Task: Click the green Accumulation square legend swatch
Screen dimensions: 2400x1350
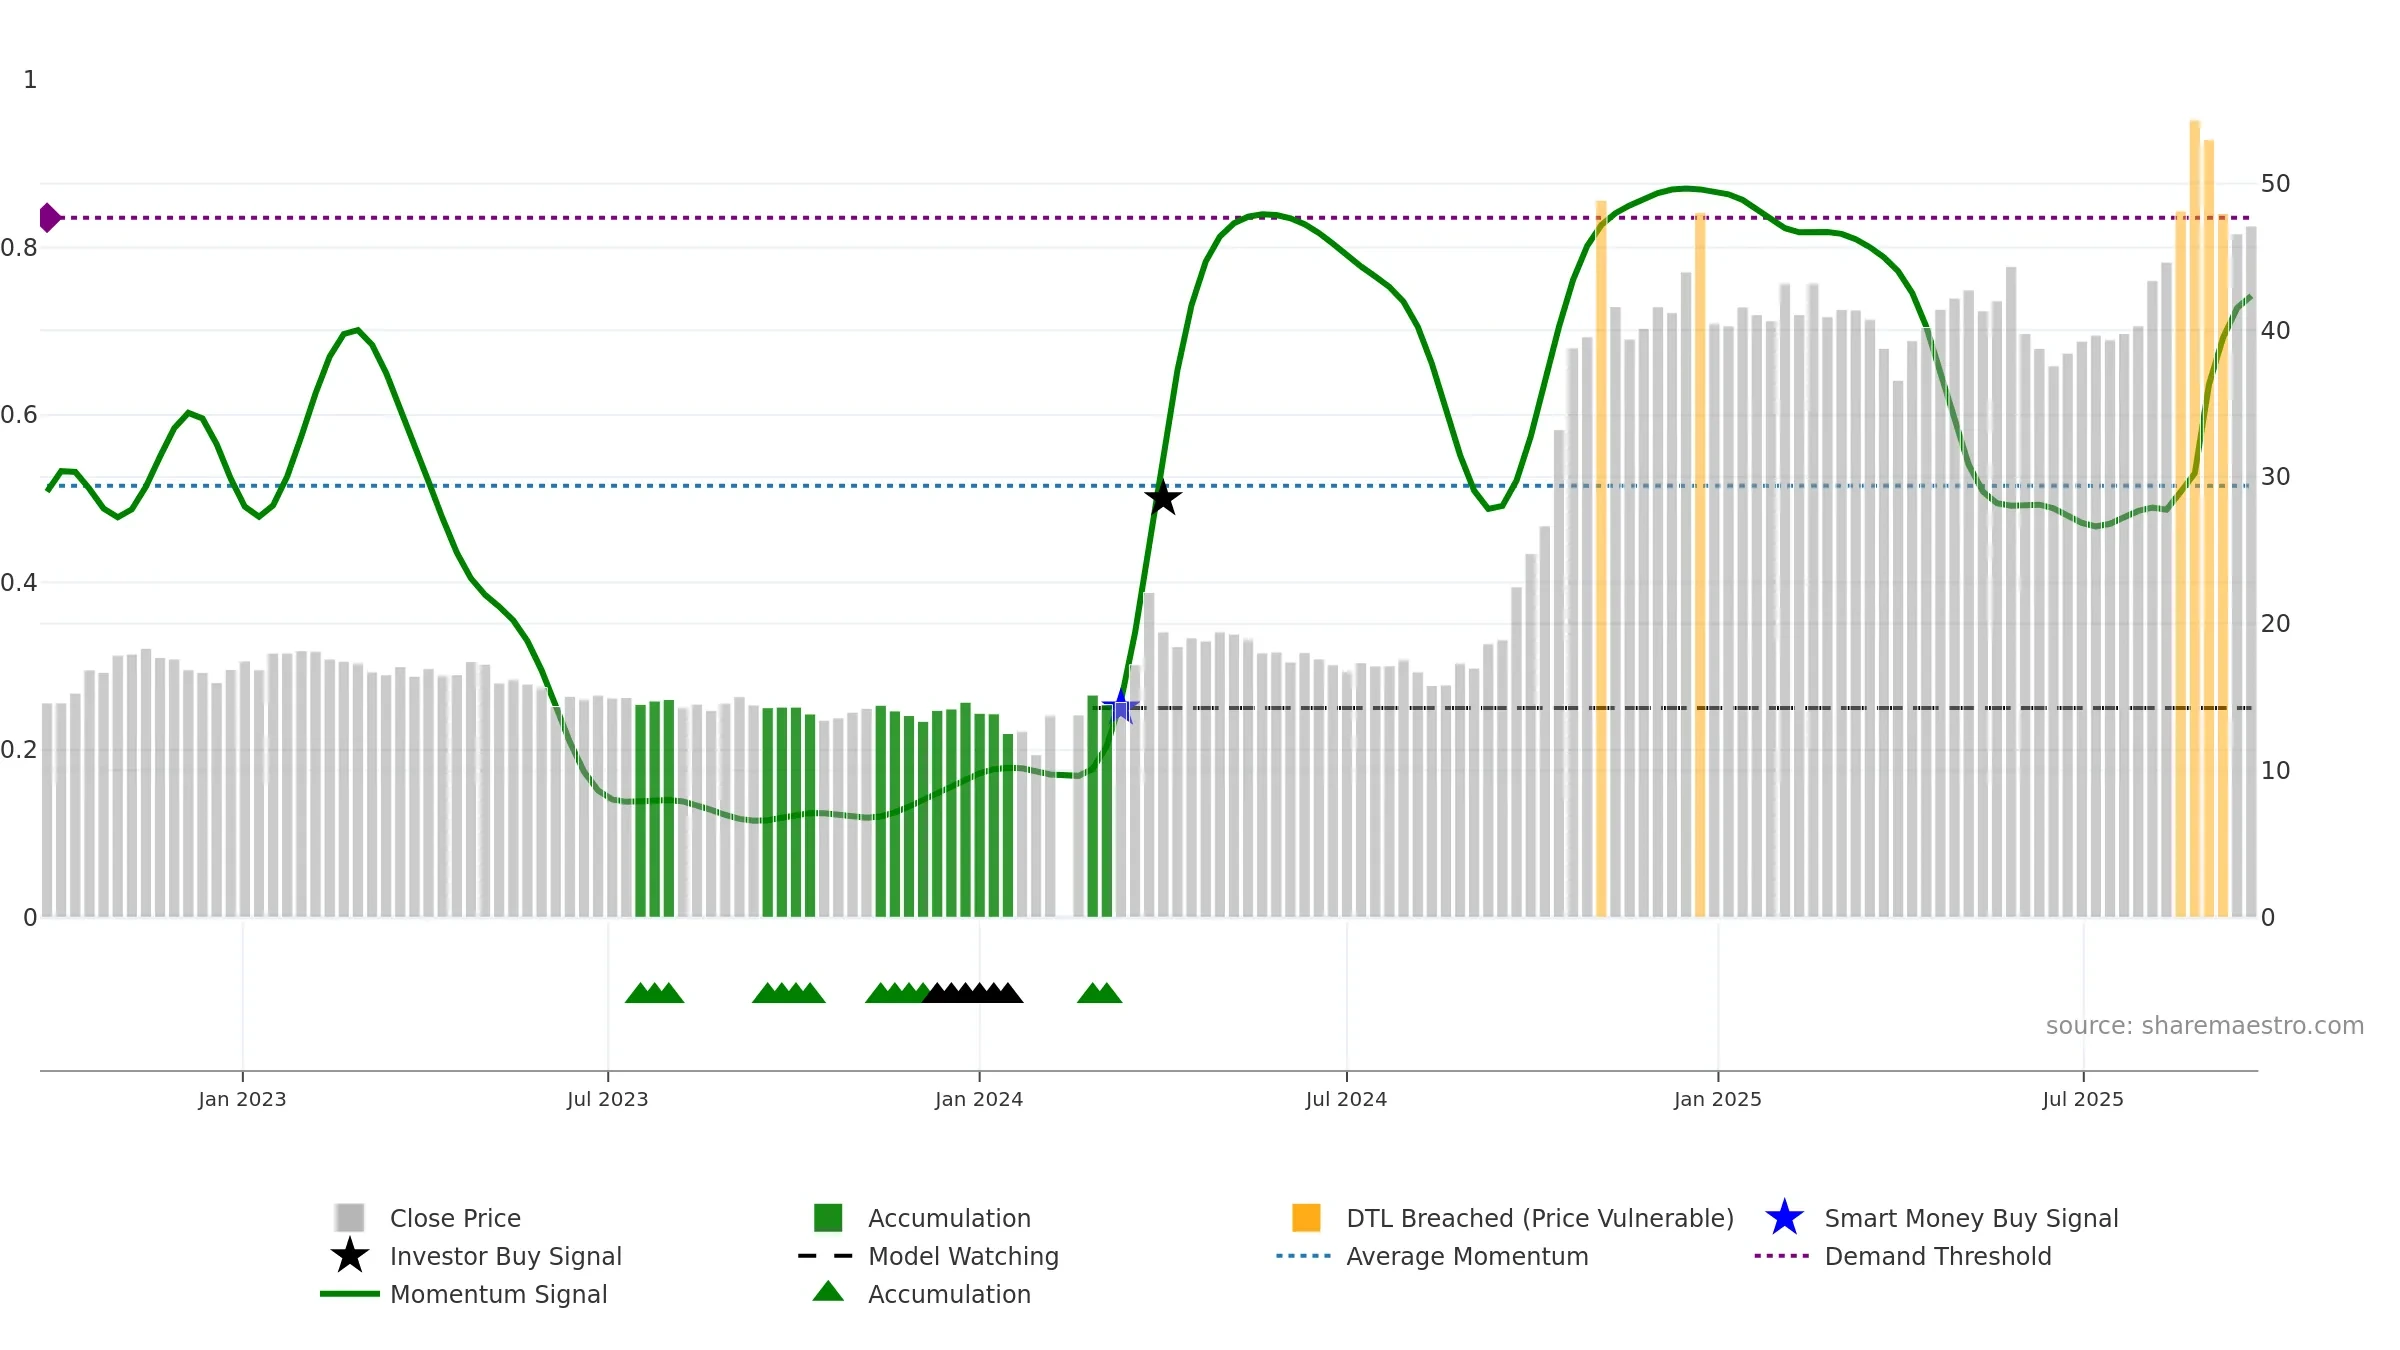Action: tap(828, 1218)
